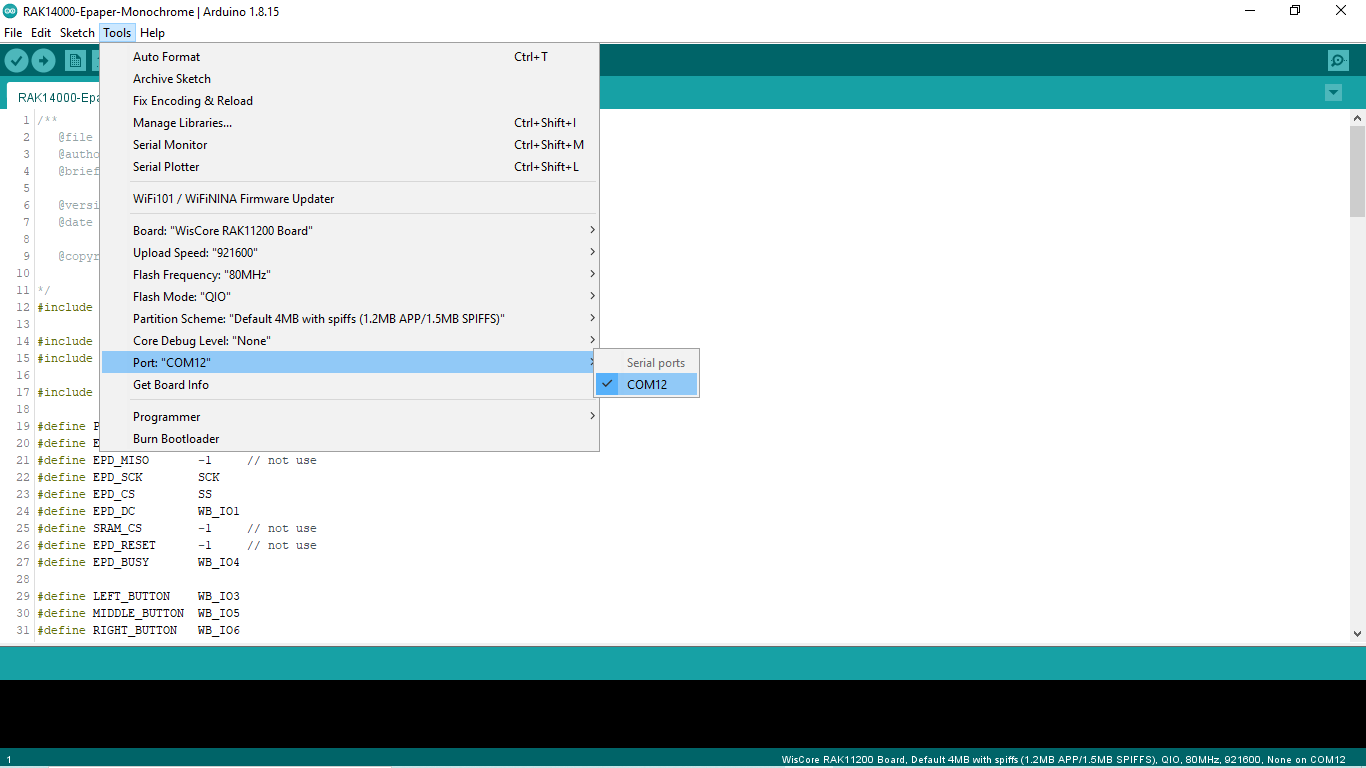This screenshot has height=768, width=1366.
Task: Expand Board WisCore RAK11200 submenu
Action: click(350, 231)
